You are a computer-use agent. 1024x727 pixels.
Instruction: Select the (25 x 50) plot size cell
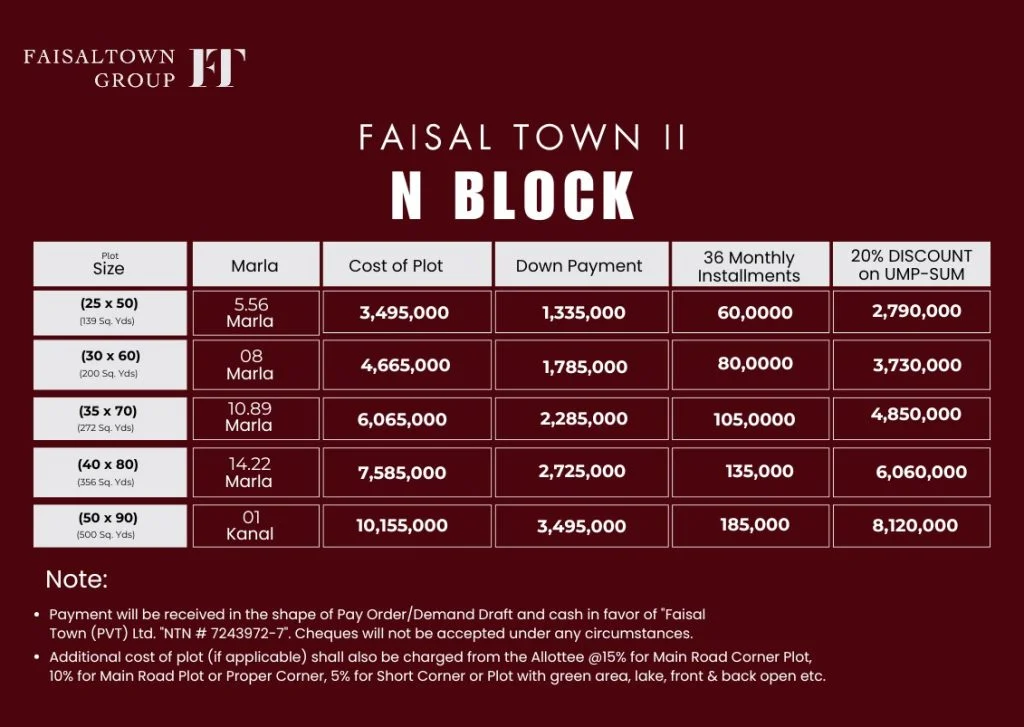click(110, 312)
